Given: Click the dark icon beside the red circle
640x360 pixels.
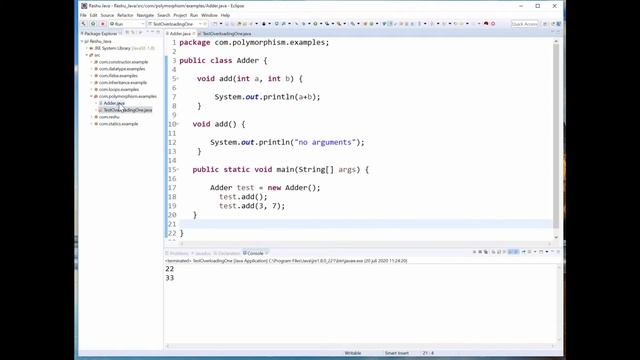Looking at the screenshot, I should click(486, 24).
